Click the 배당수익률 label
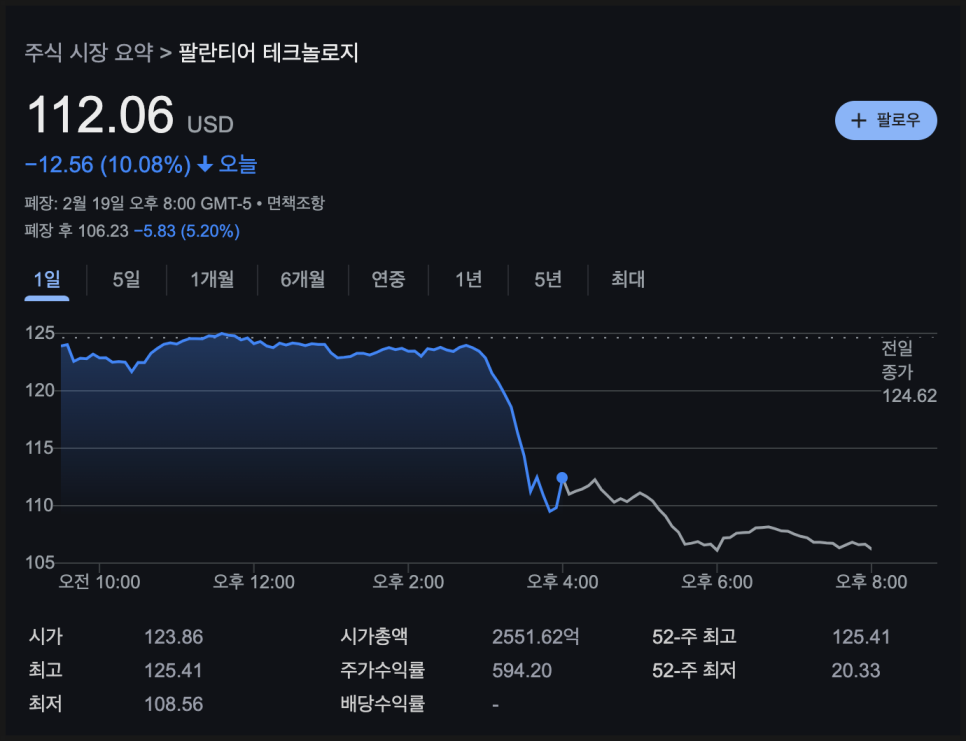This screenshot has width=966, height=741. pos(383,703)
